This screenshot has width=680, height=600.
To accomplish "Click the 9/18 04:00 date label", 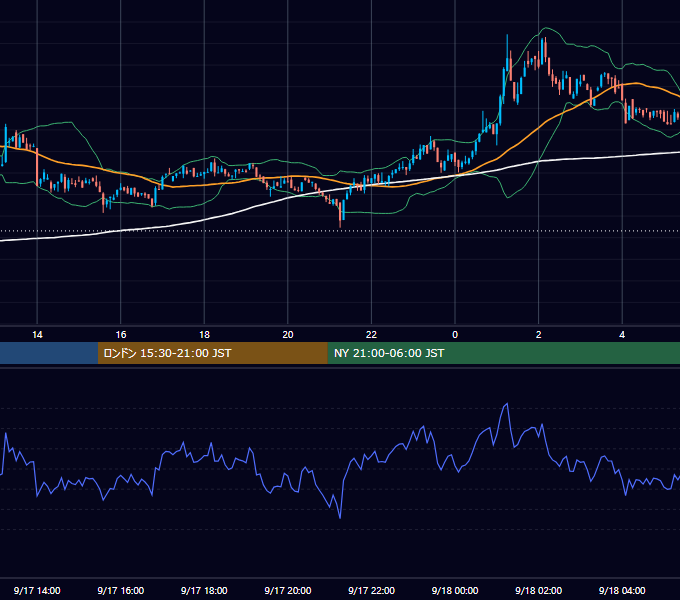I will tap(622, 590).
